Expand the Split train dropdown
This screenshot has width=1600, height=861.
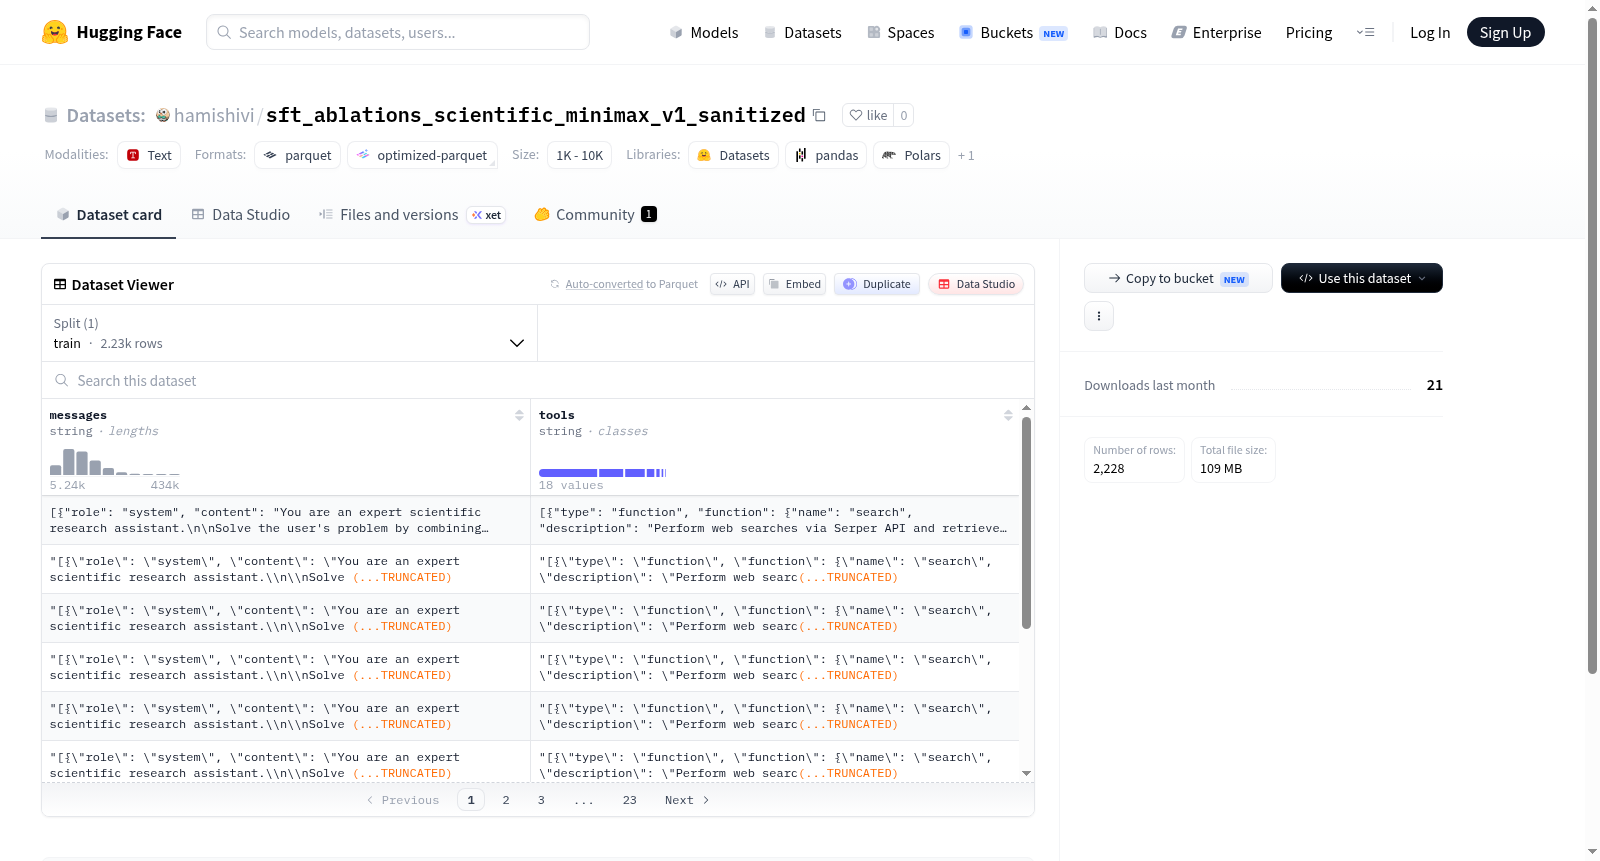coord(289,333)
